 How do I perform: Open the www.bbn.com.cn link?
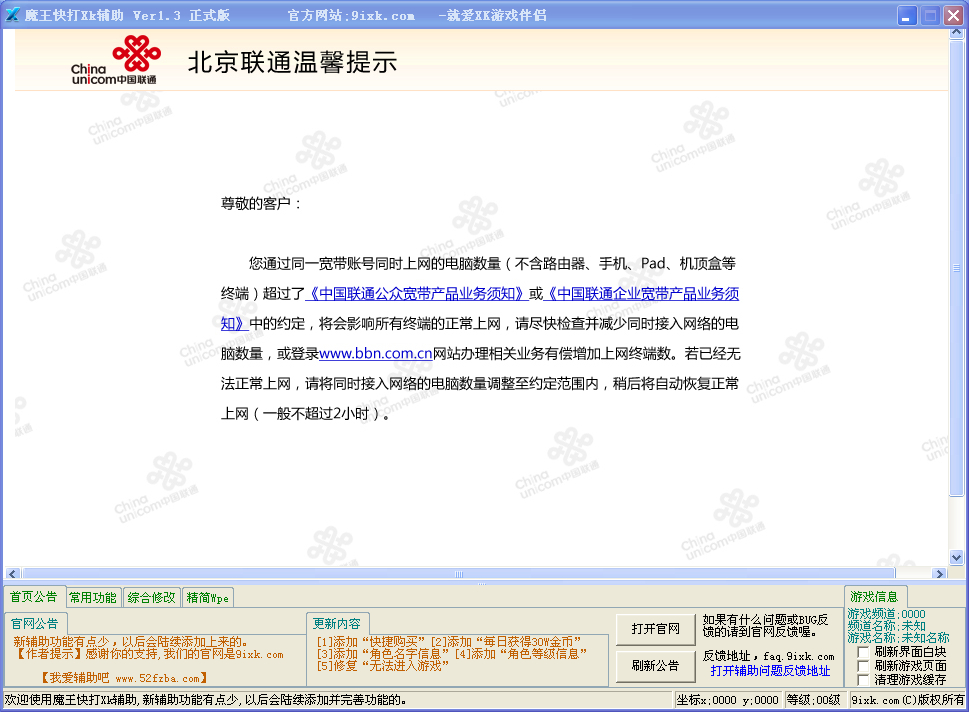[x=375, y=354]
